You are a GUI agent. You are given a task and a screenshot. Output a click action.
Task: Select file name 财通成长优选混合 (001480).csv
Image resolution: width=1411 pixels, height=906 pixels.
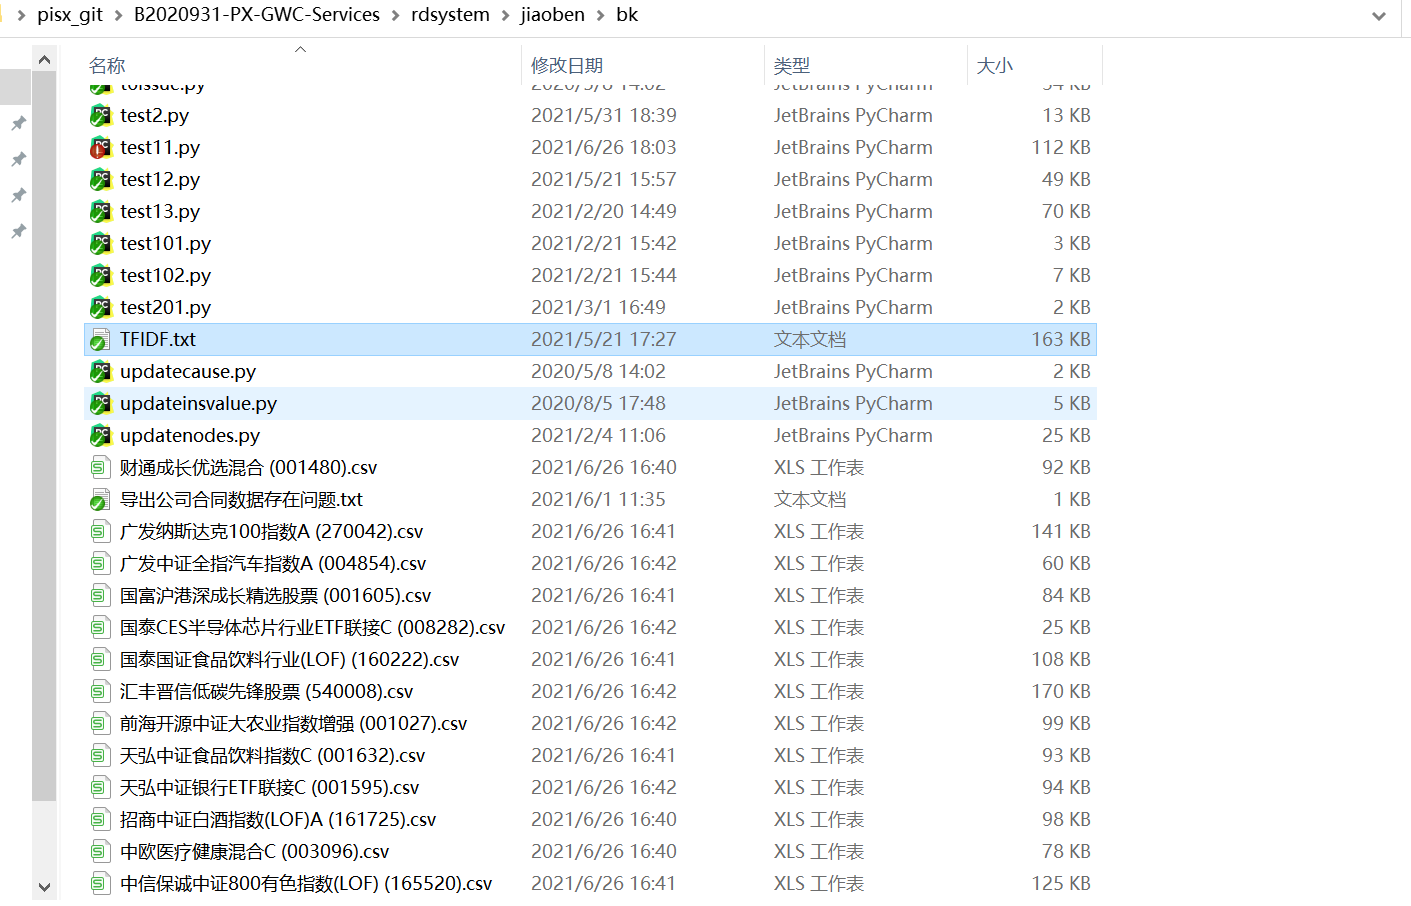pos(248,467)
